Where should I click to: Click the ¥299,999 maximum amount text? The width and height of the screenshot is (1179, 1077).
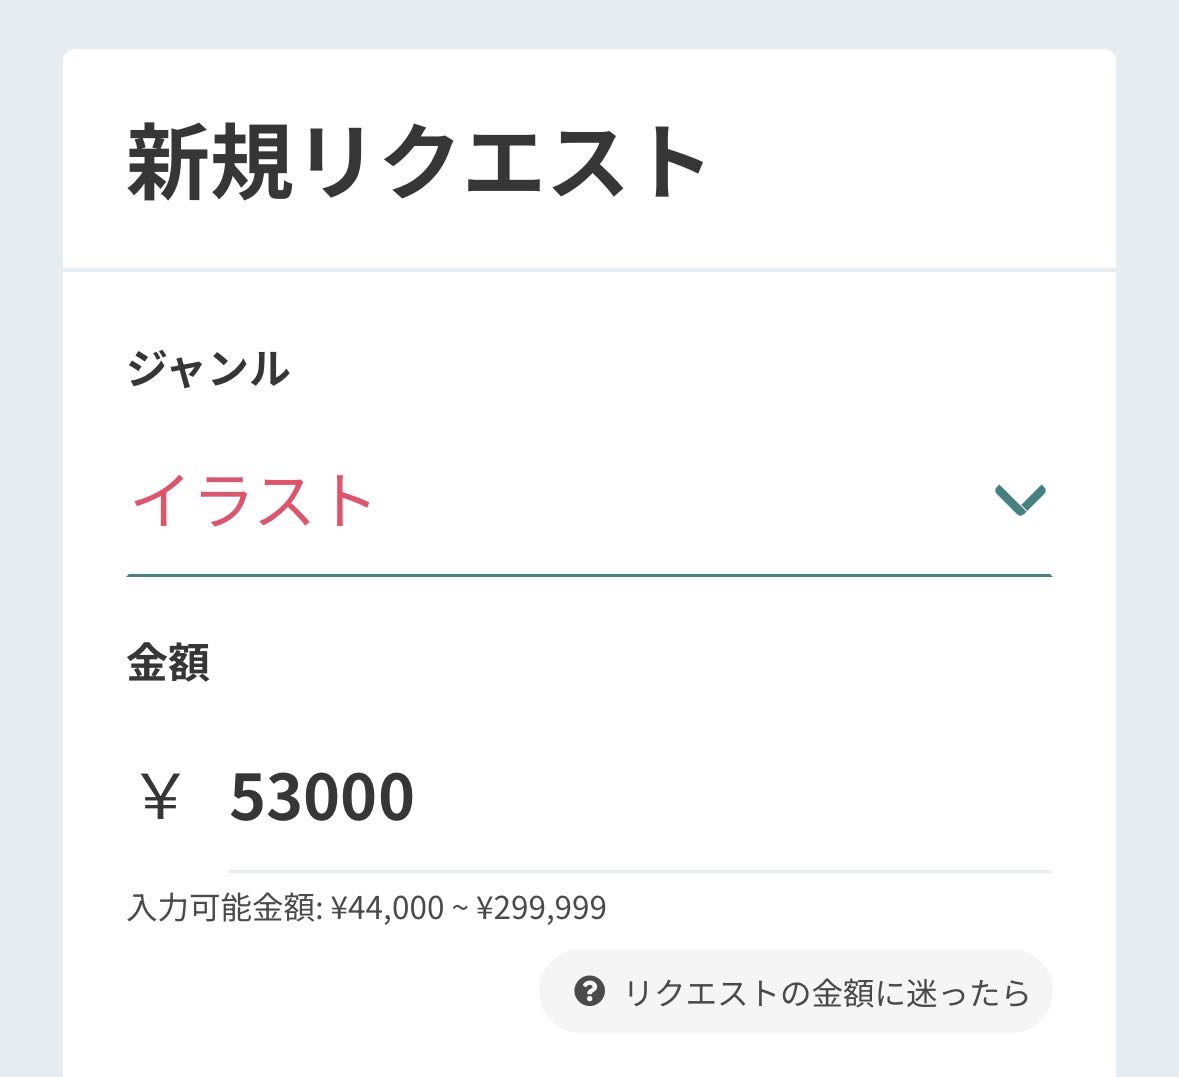point(541,908)
